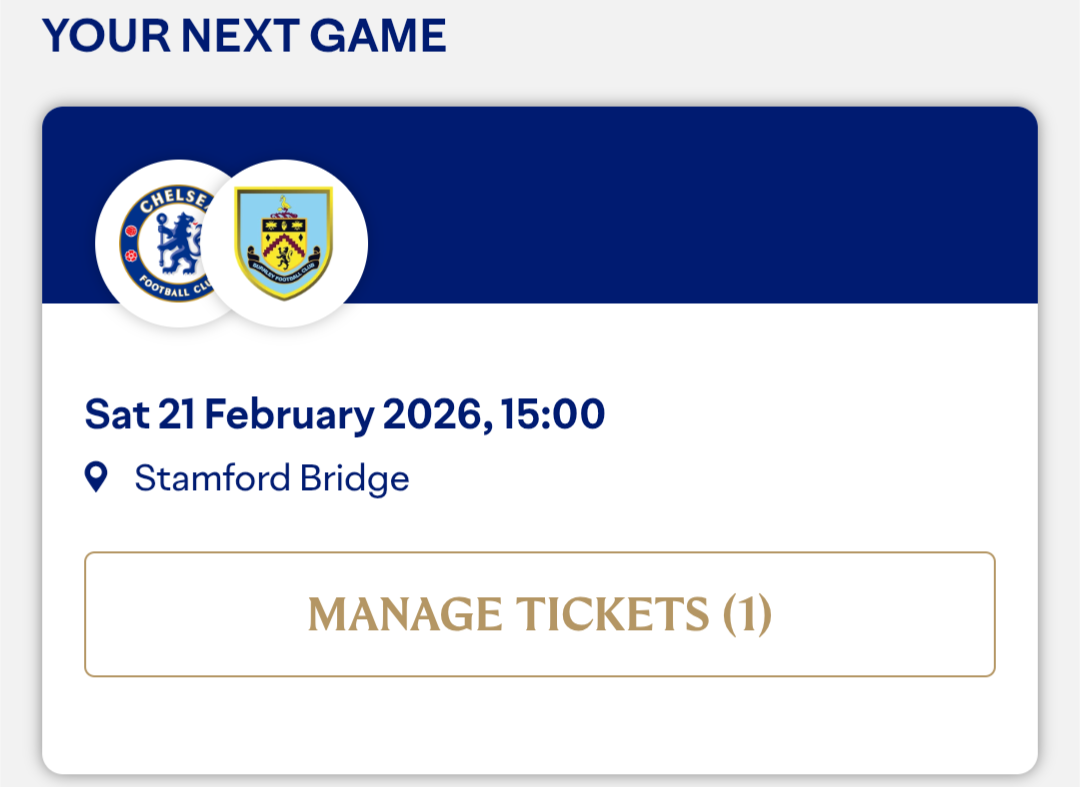Click the word February in the date
Image resolution: width=1080 pixels, height=787 pixels.
289,415
